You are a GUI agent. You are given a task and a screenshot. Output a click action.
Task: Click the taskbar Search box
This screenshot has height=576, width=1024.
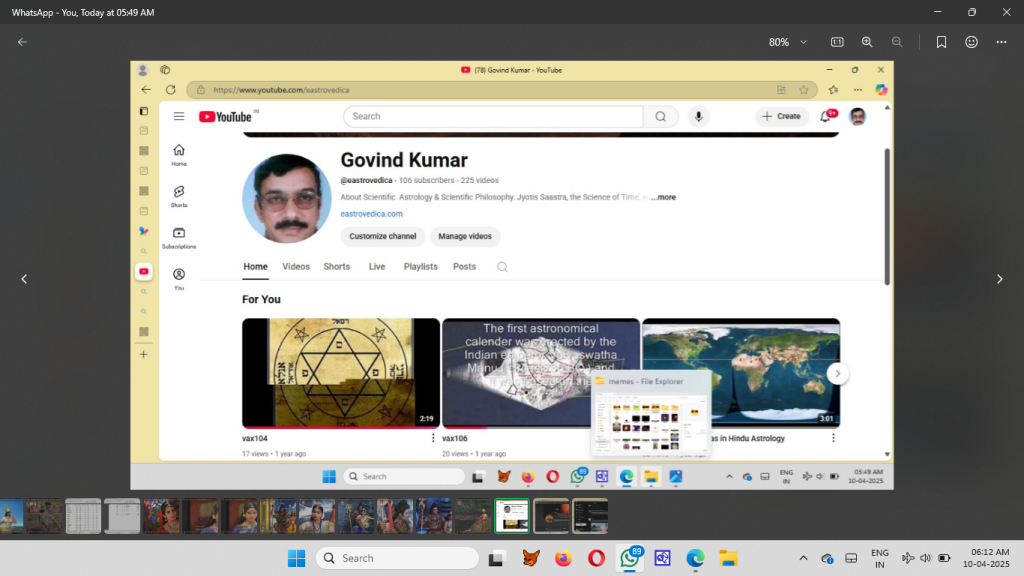[x=398, y=558]
